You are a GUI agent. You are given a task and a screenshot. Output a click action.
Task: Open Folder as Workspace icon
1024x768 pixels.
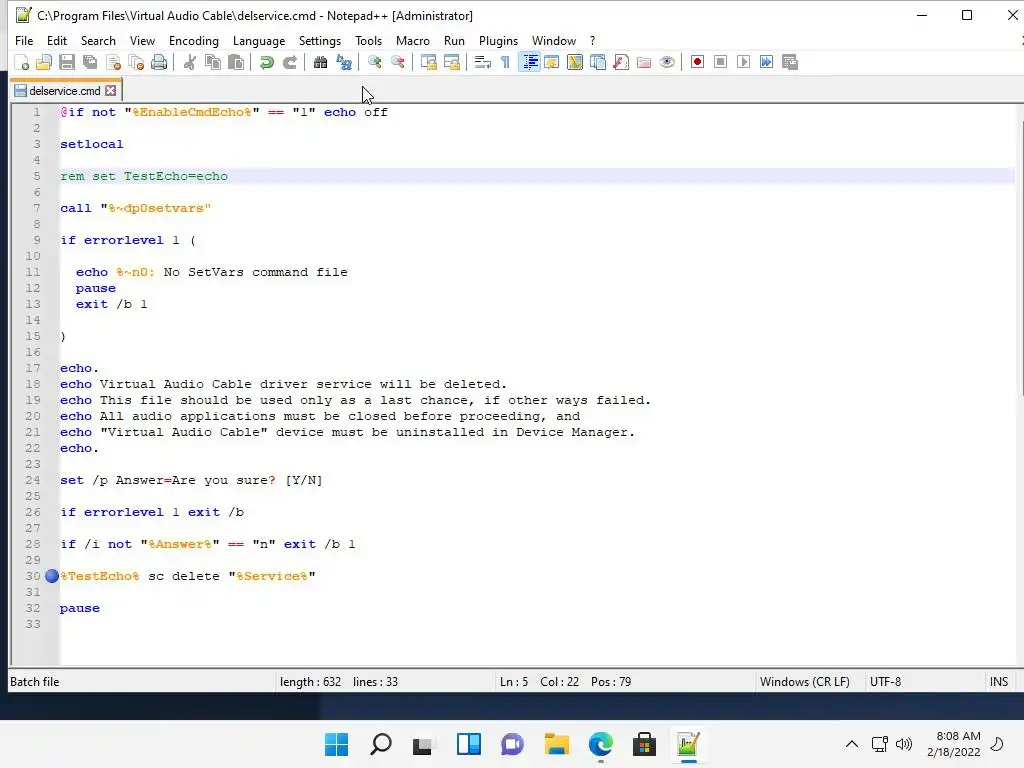coord(644,63)
